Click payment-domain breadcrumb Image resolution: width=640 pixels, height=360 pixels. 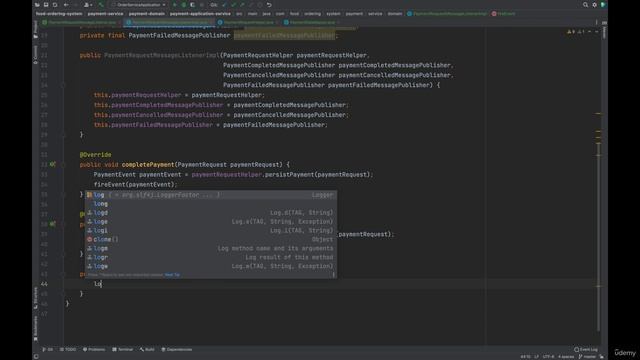pos(147,13)
